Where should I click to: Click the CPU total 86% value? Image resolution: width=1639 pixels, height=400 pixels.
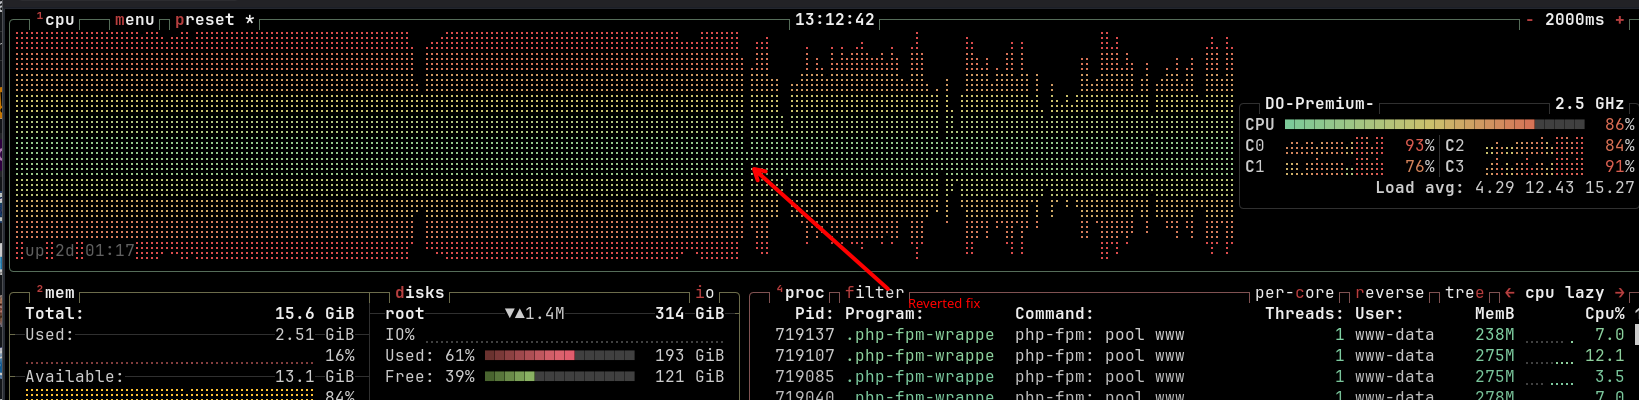[x=1620, y=125]
